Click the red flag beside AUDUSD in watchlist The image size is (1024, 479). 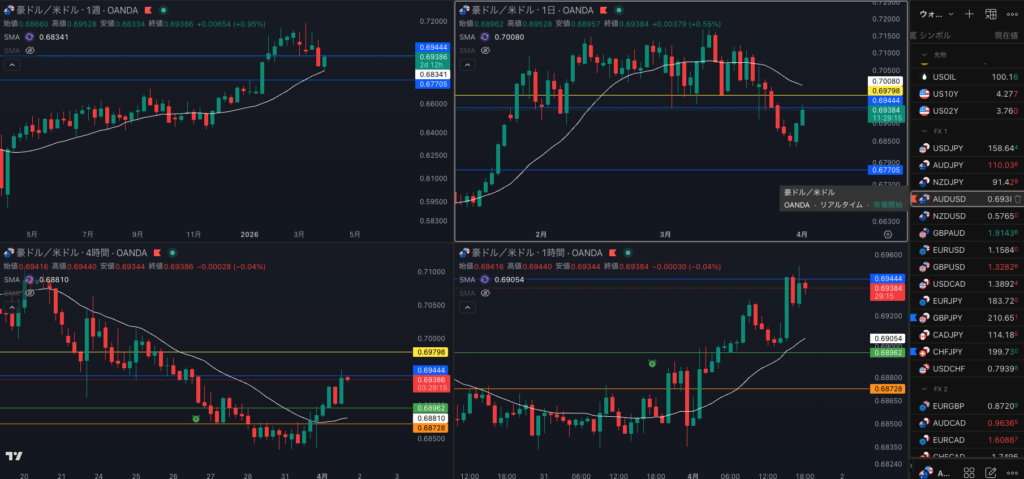(914, 199)
